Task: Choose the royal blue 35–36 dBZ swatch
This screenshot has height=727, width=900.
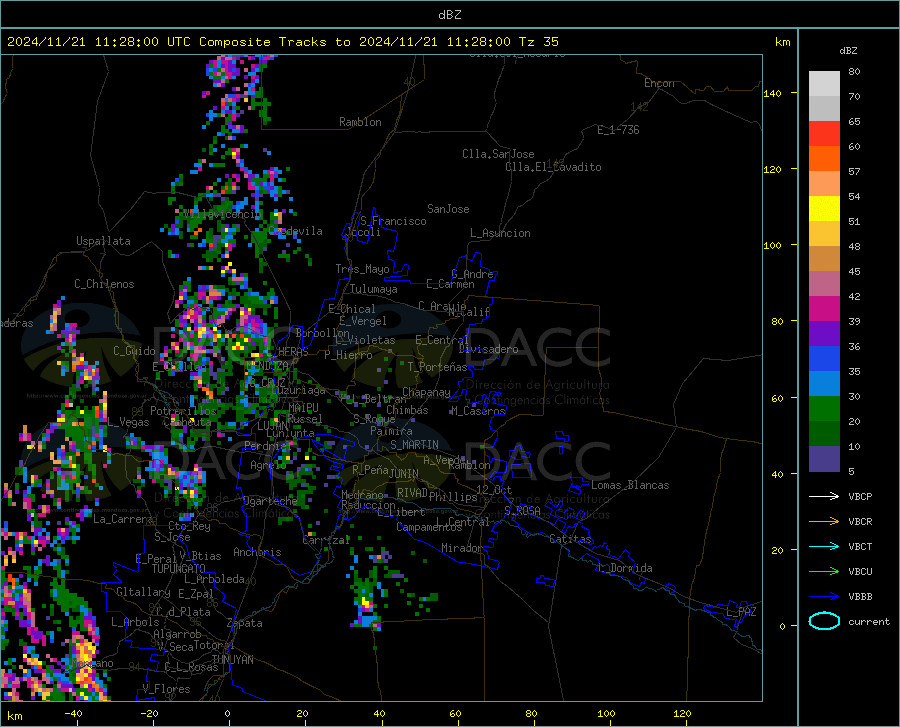Action: pos(824,359)
